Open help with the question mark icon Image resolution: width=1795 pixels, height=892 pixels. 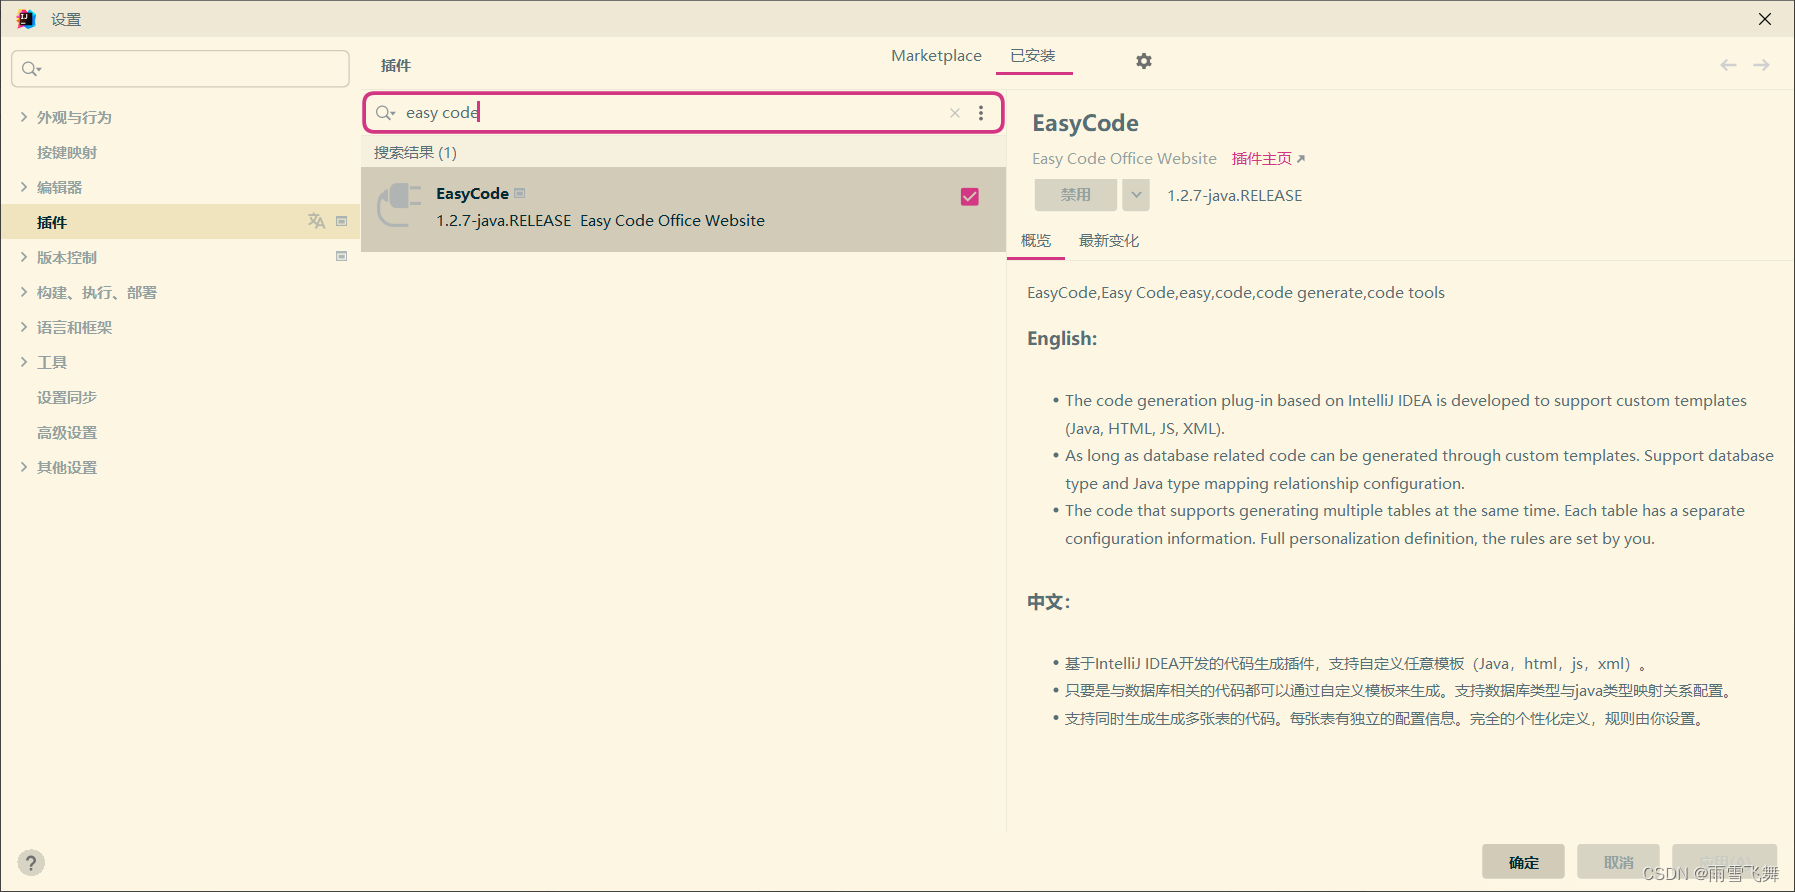(31, 862)
